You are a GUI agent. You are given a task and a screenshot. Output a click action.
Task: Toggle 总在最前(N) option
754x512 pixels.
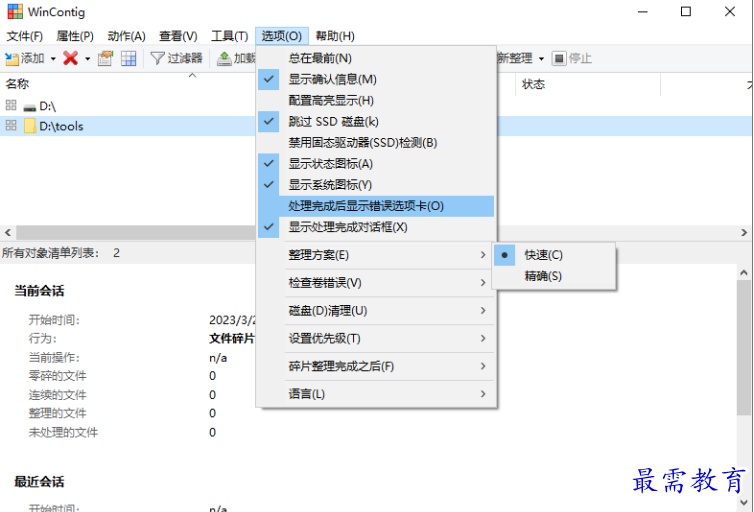376,58
